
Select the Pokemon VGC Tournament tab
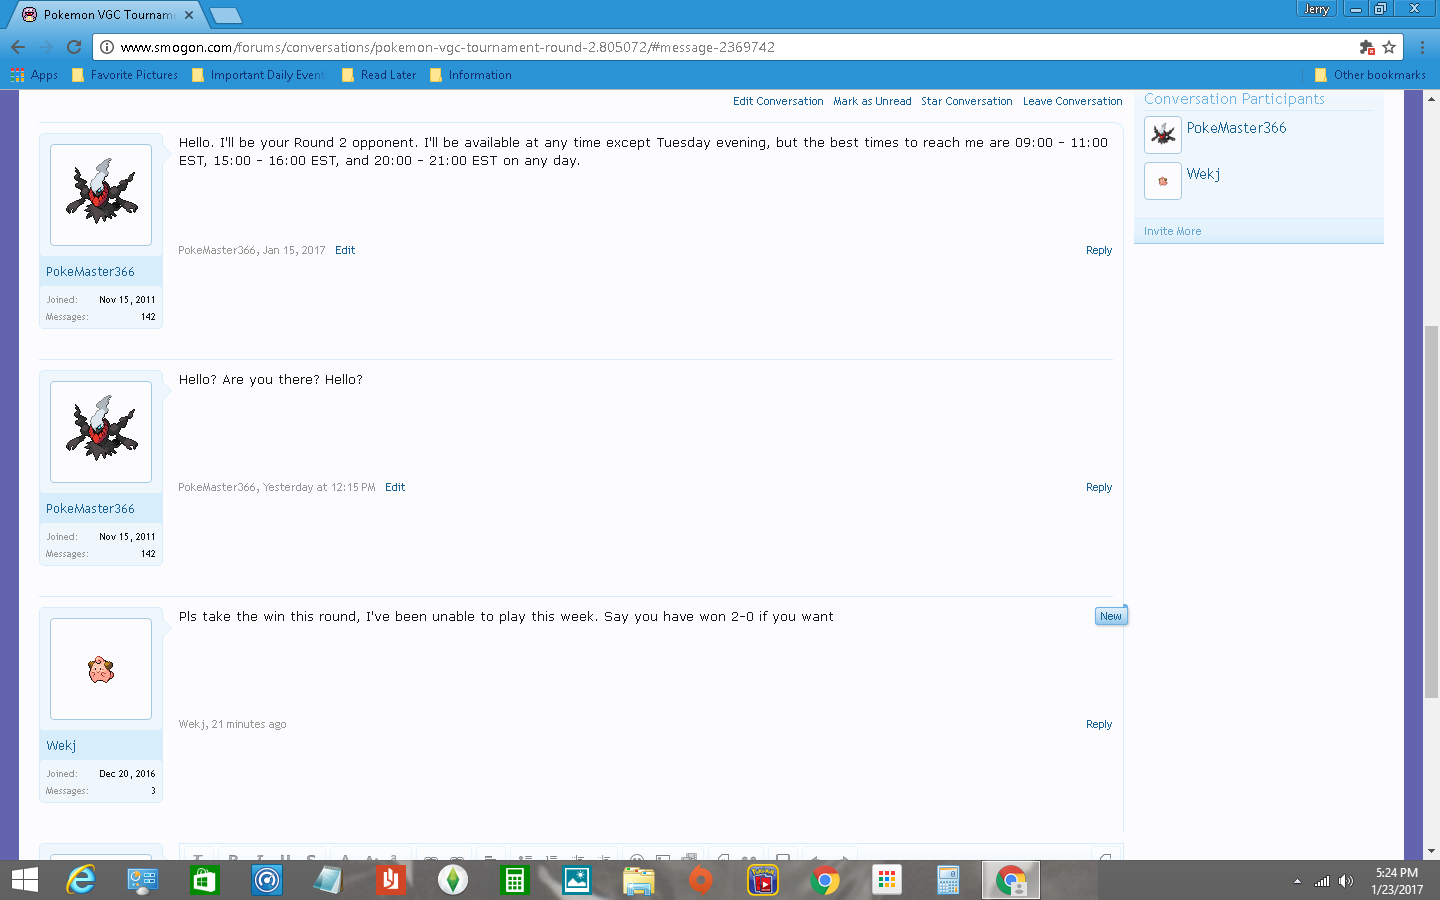point(105,15)
